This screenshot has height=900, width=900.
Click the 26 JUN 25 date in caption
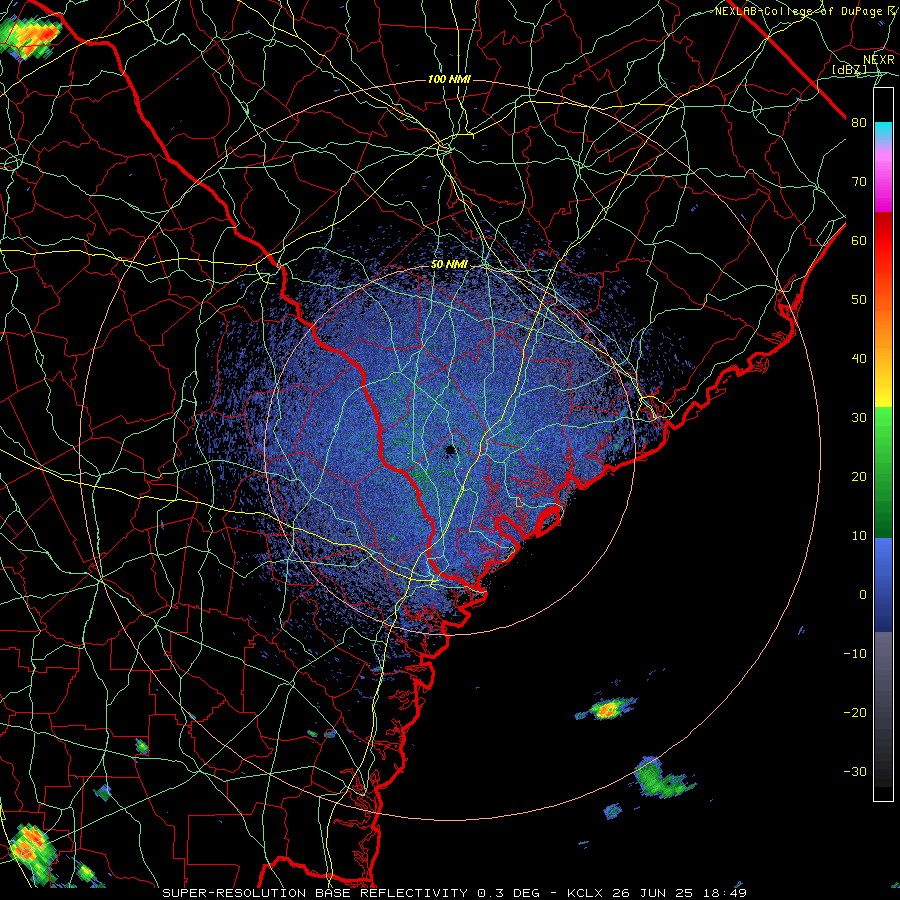click(x=655, y=893)
